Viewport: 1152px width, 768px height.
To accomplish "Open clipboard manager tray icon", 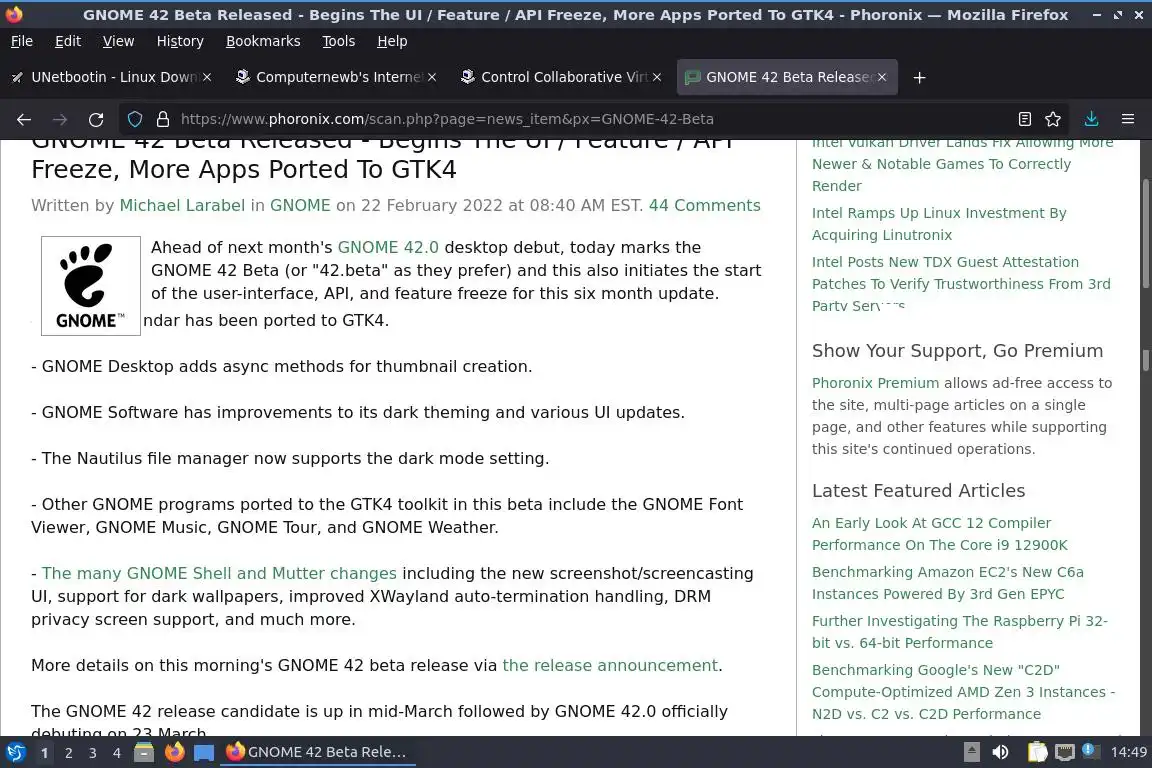I will pos(1037,753).
